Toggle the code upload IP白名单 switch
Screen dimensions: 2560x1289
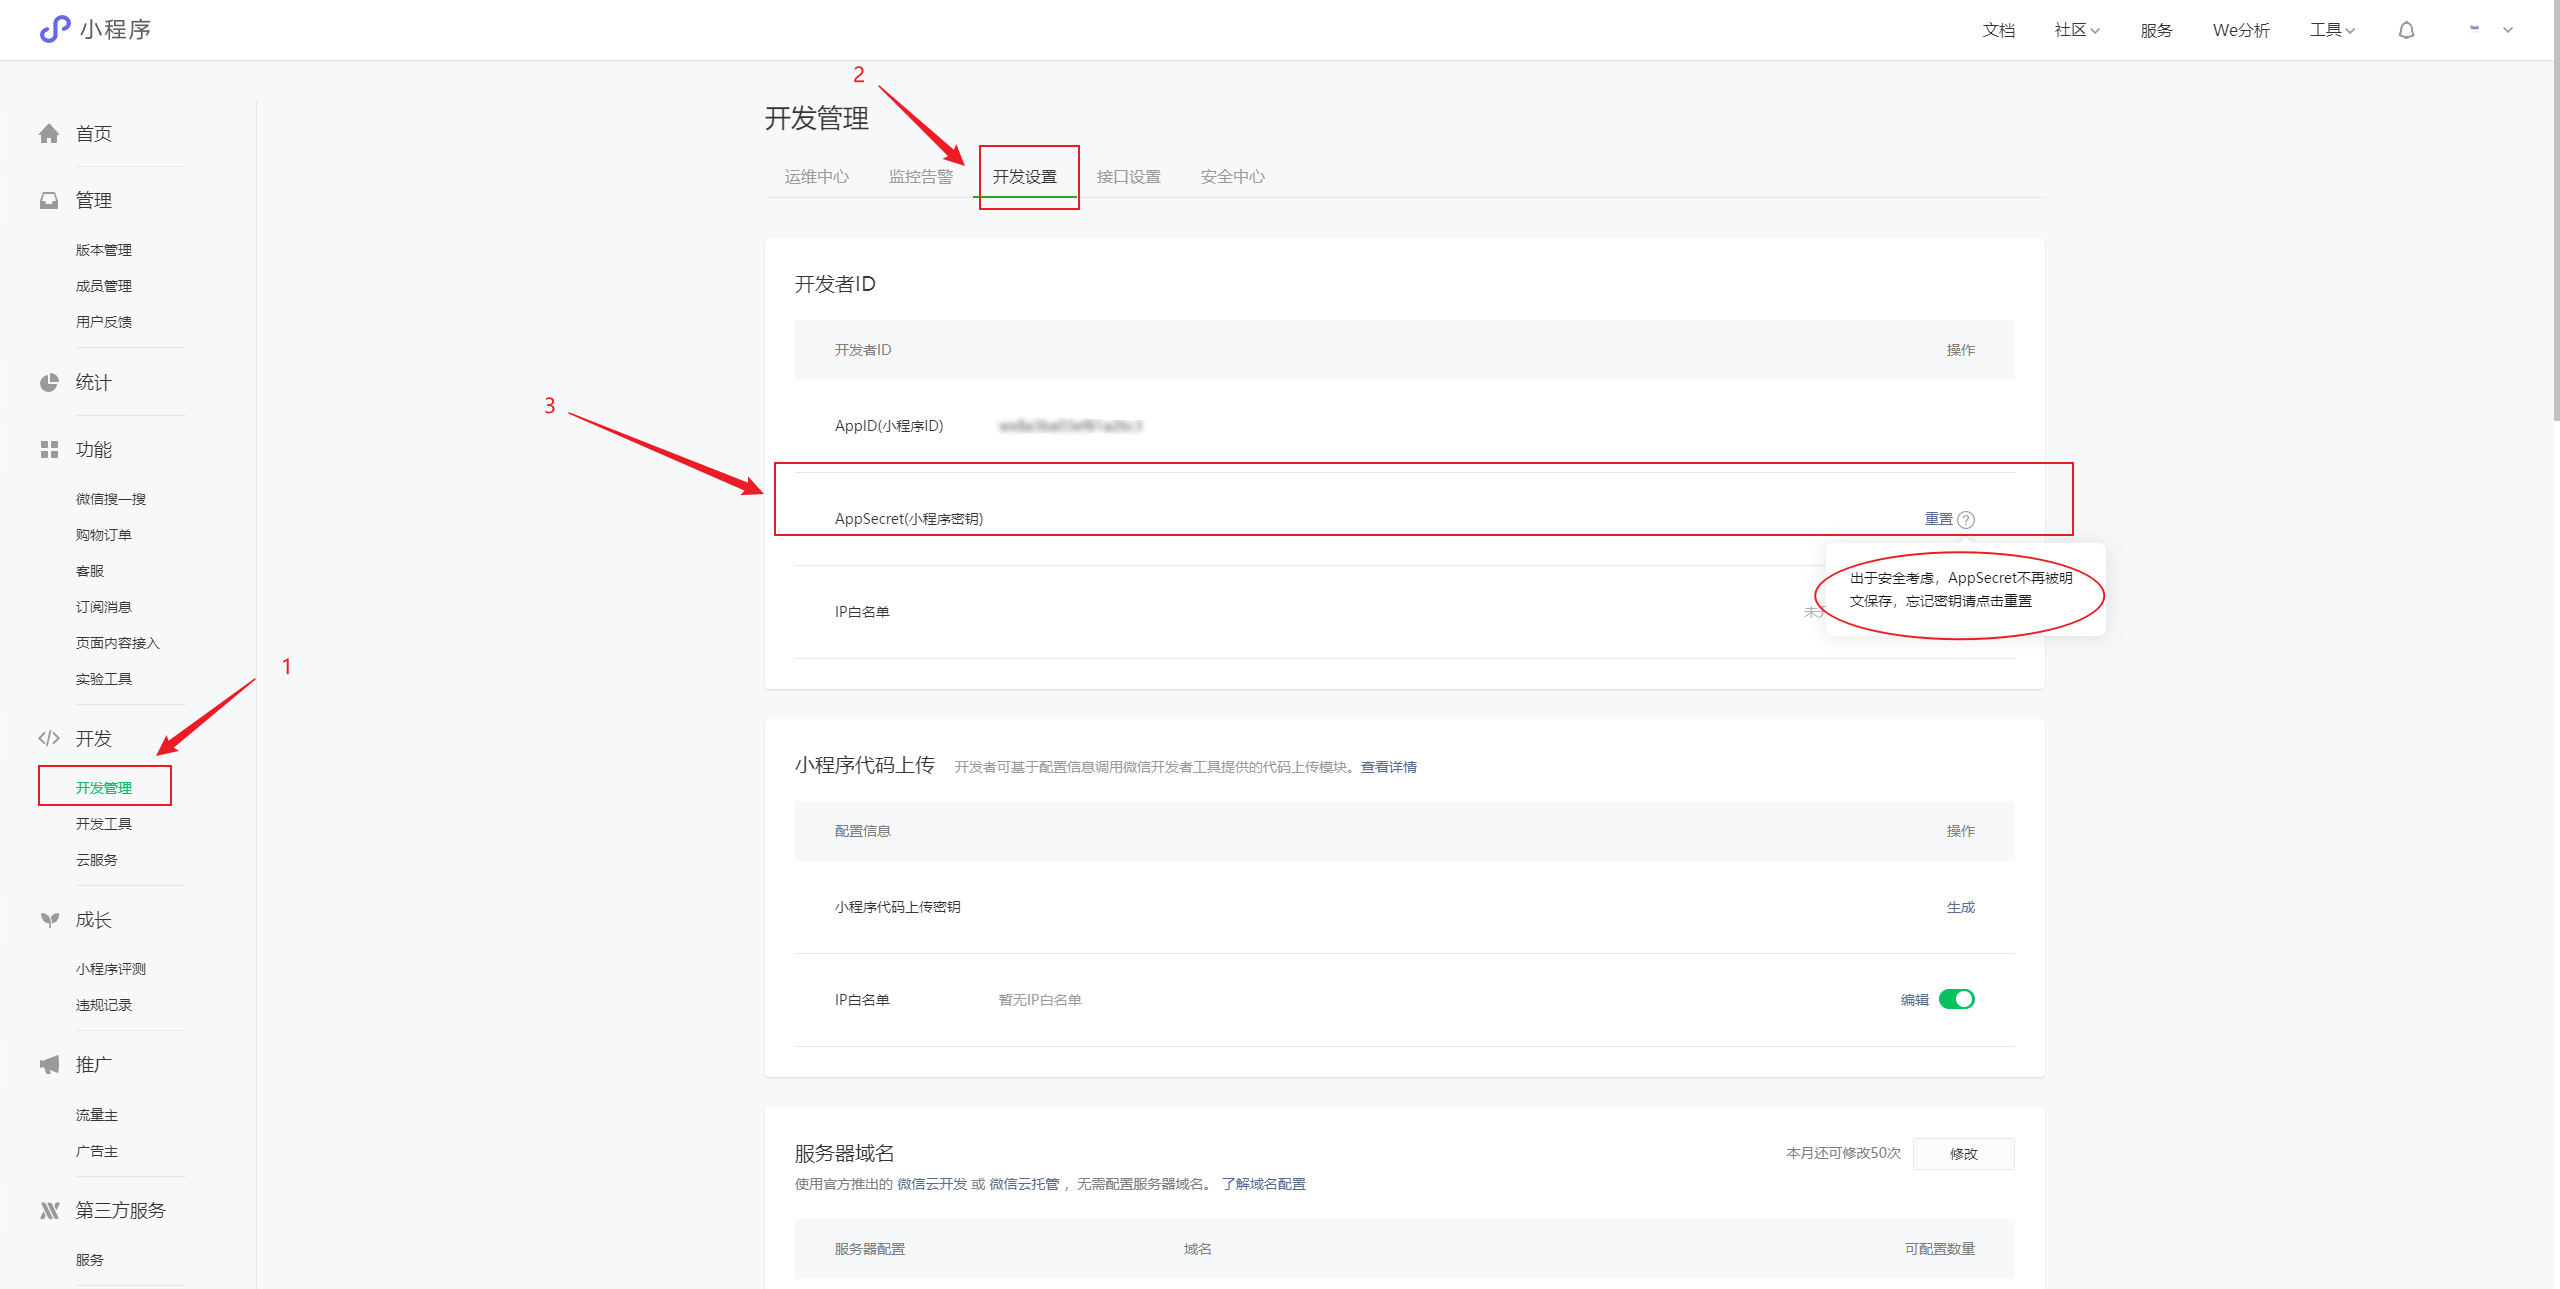[1957, 999]
